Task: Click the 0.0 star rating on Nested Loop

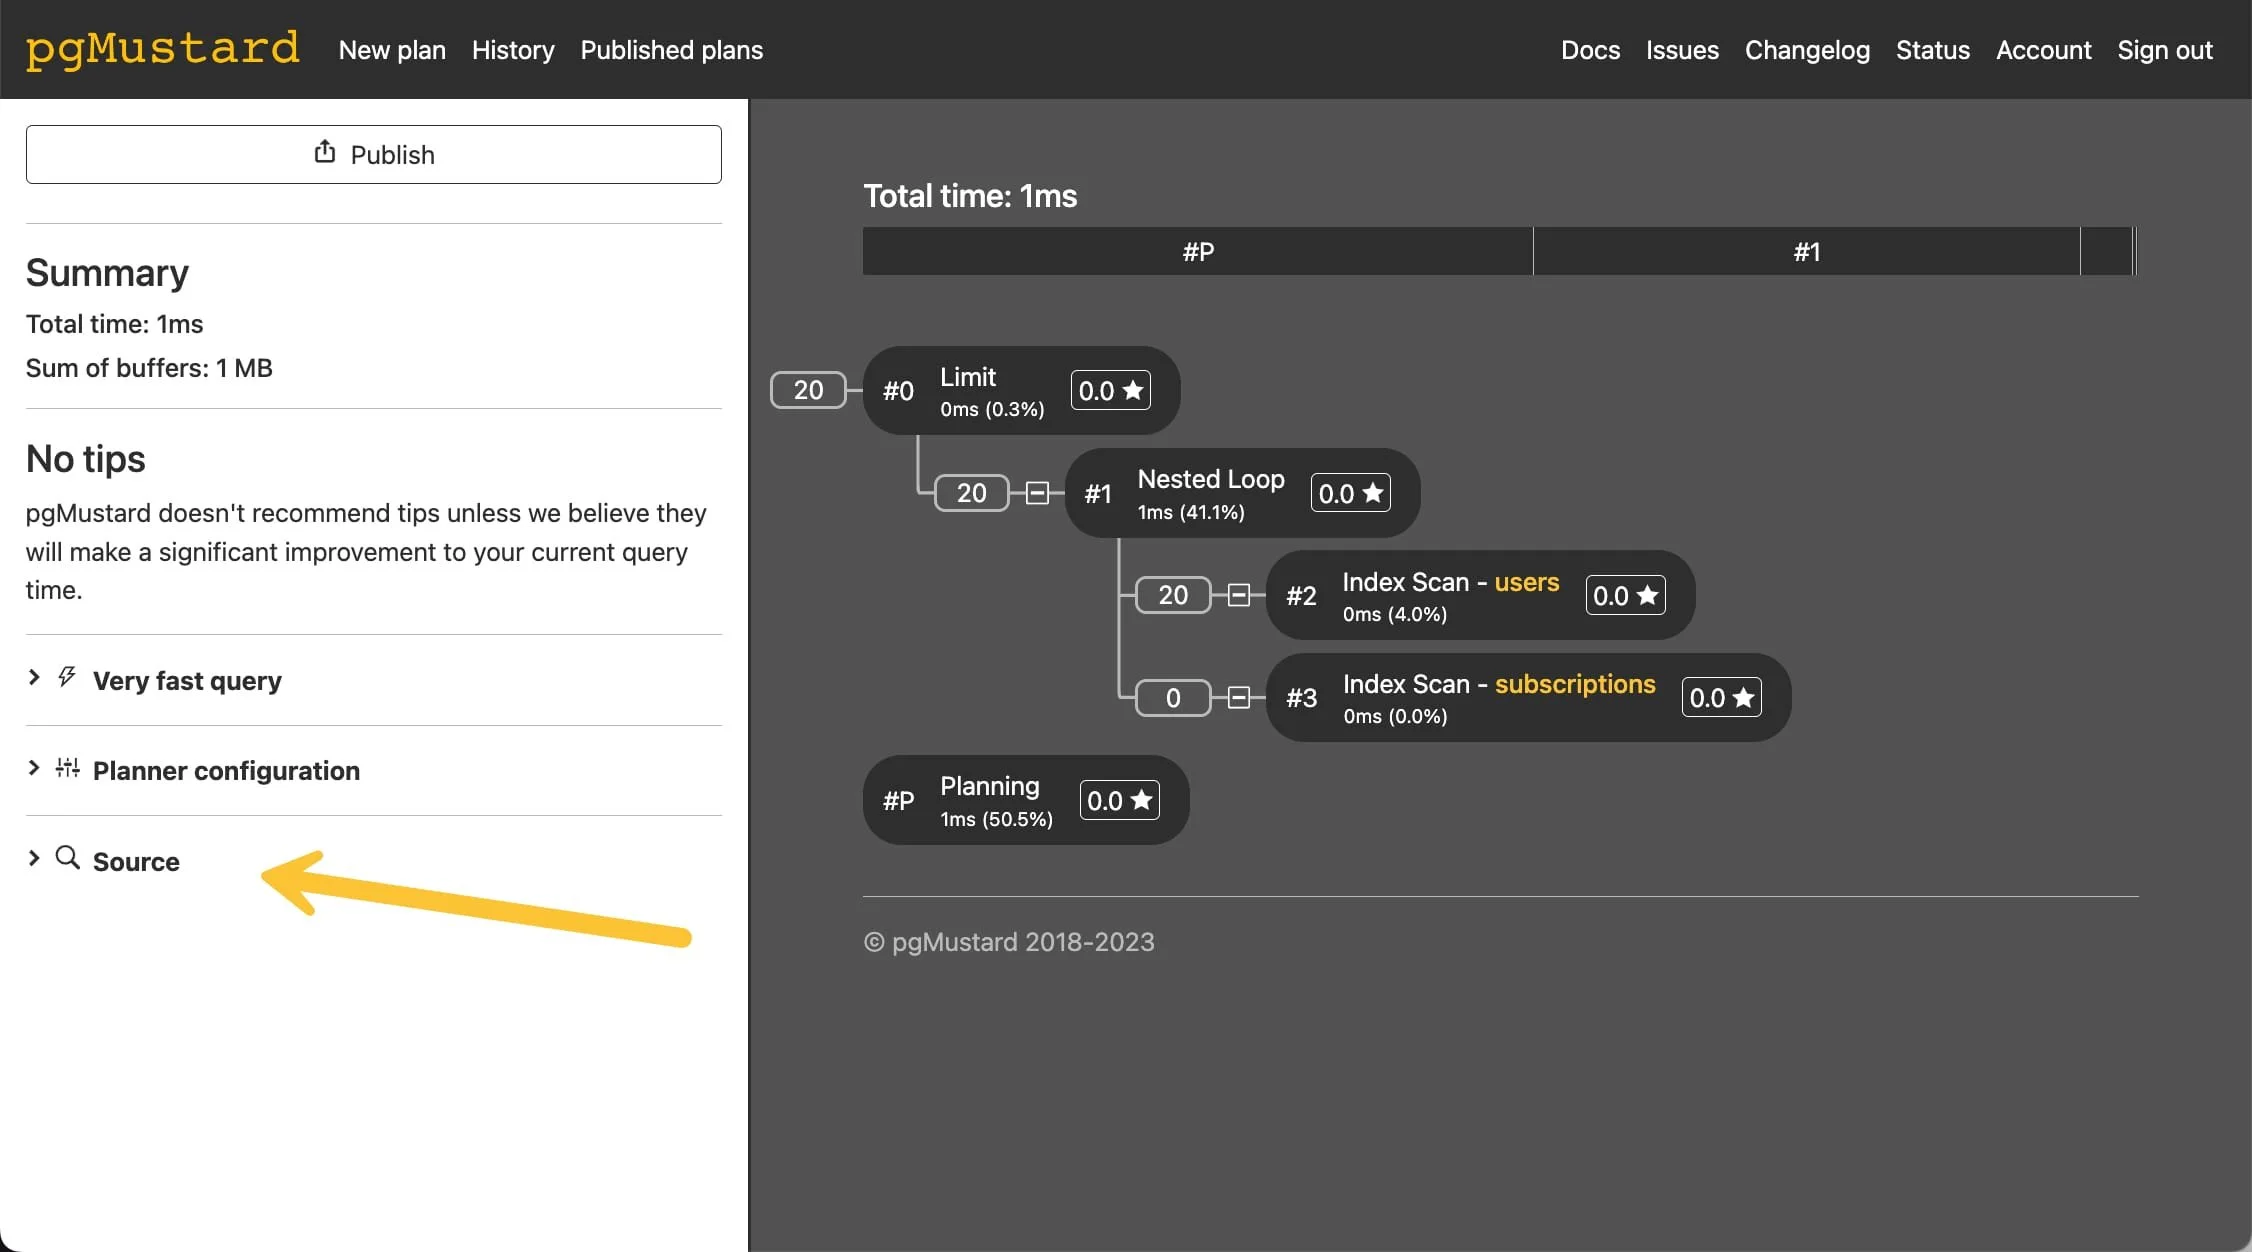Action: tap(1350, 493)
